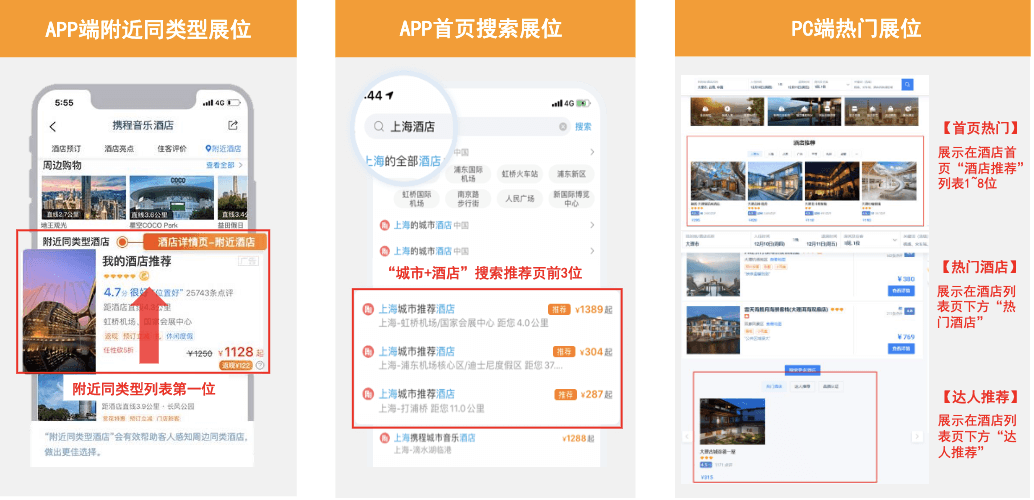Image resolution: width=1034 pixels, height=500 pixels.
Task: Tap the ¥1128 price
Action: tap(236, 352)
